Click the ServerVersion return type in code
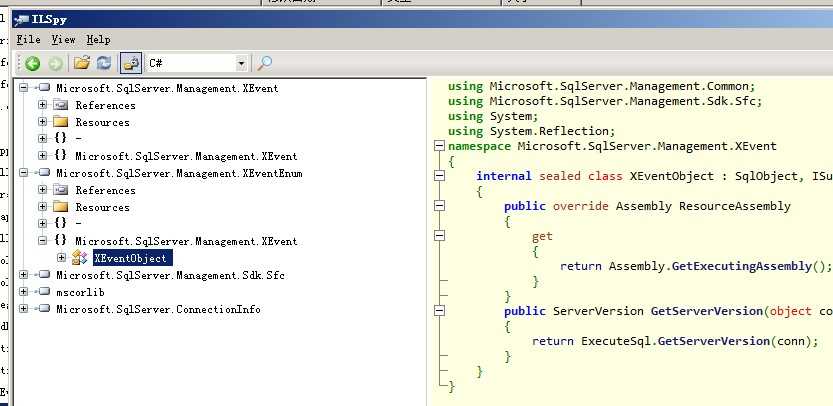This screenshot has width=833, height=406. click(x=598, y=311)
